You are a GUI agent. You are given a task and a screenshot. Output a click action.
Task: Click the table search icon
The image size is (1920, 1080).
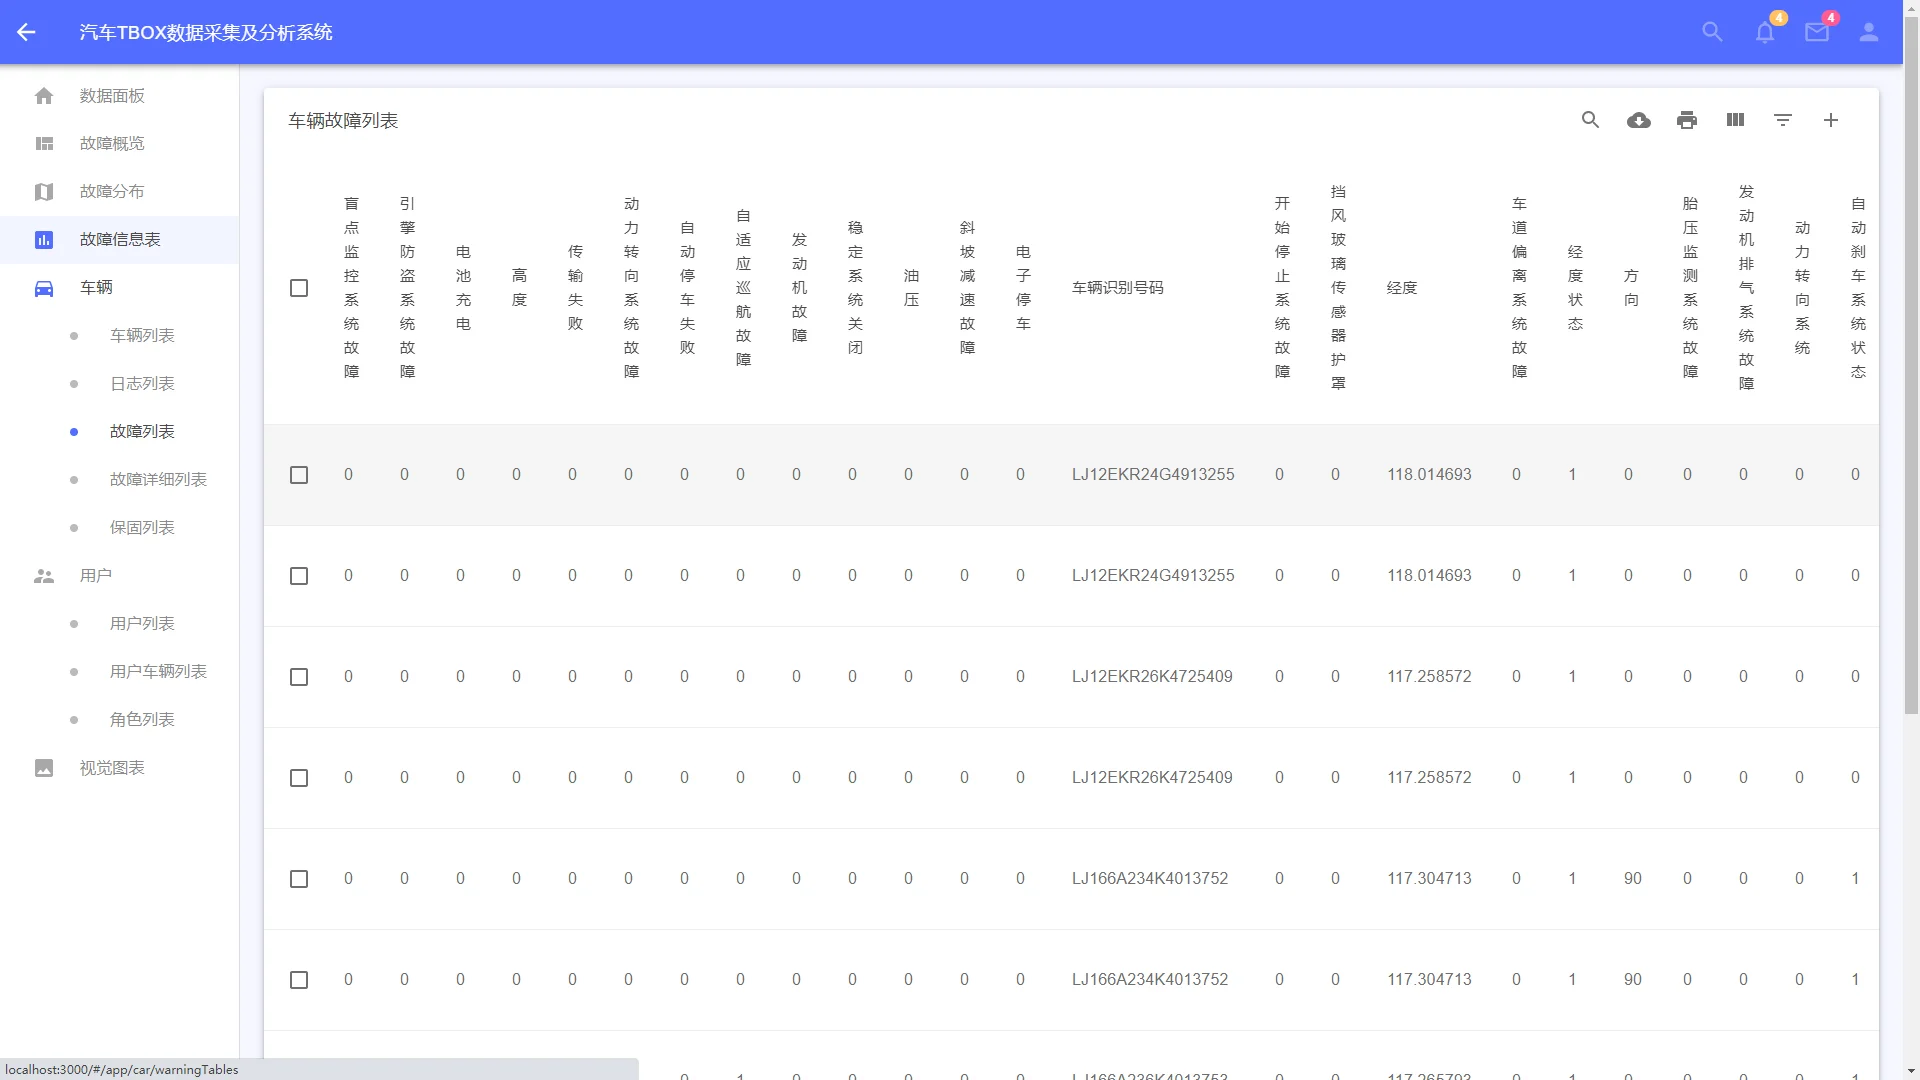click(1590, 120)
